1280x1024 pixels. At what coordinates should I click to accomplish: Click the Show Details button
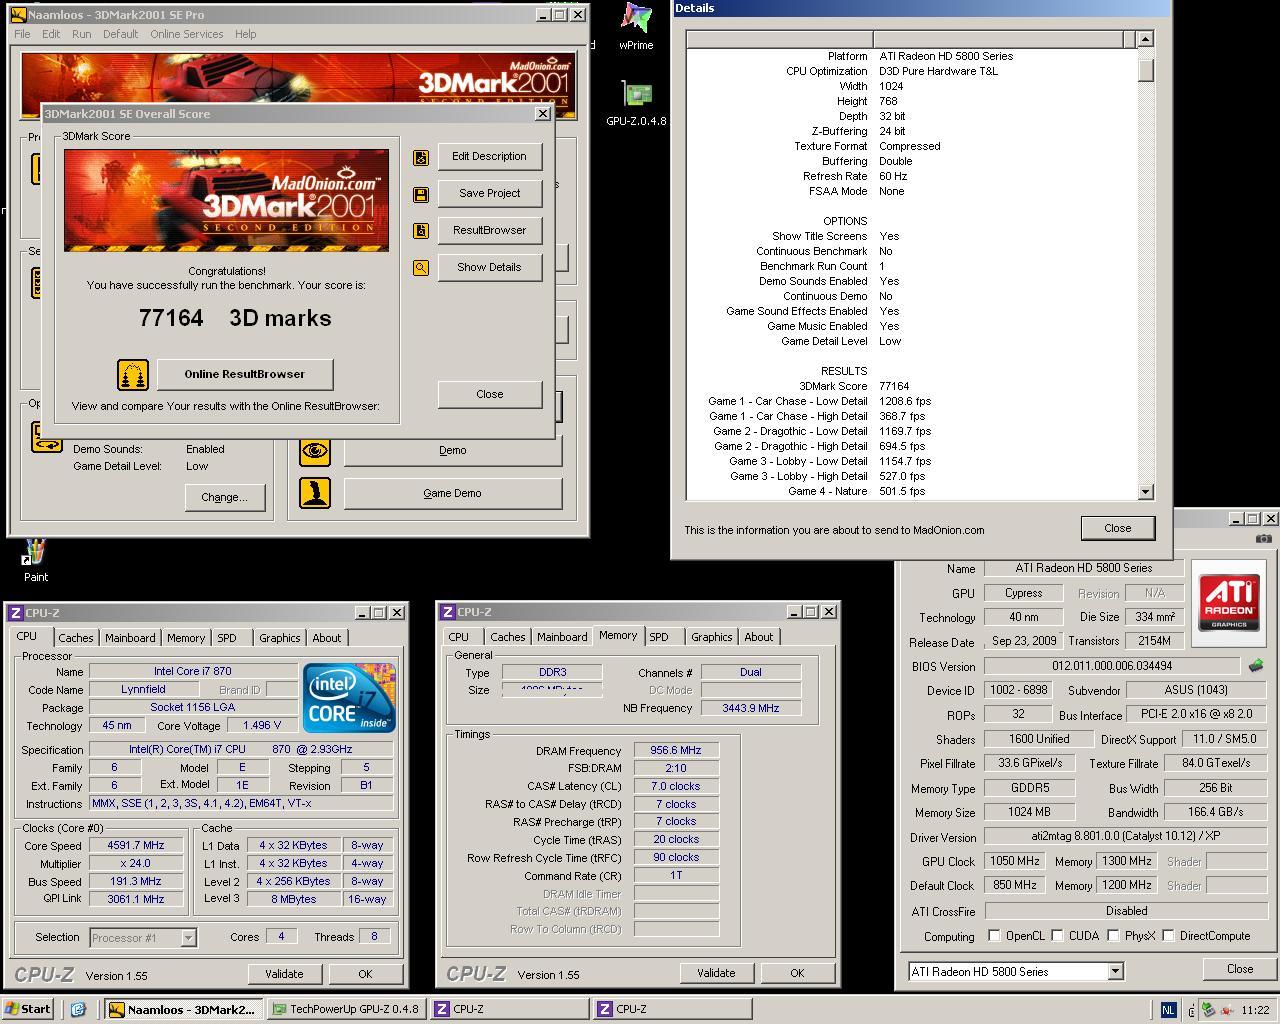click(x=489, y=267)
